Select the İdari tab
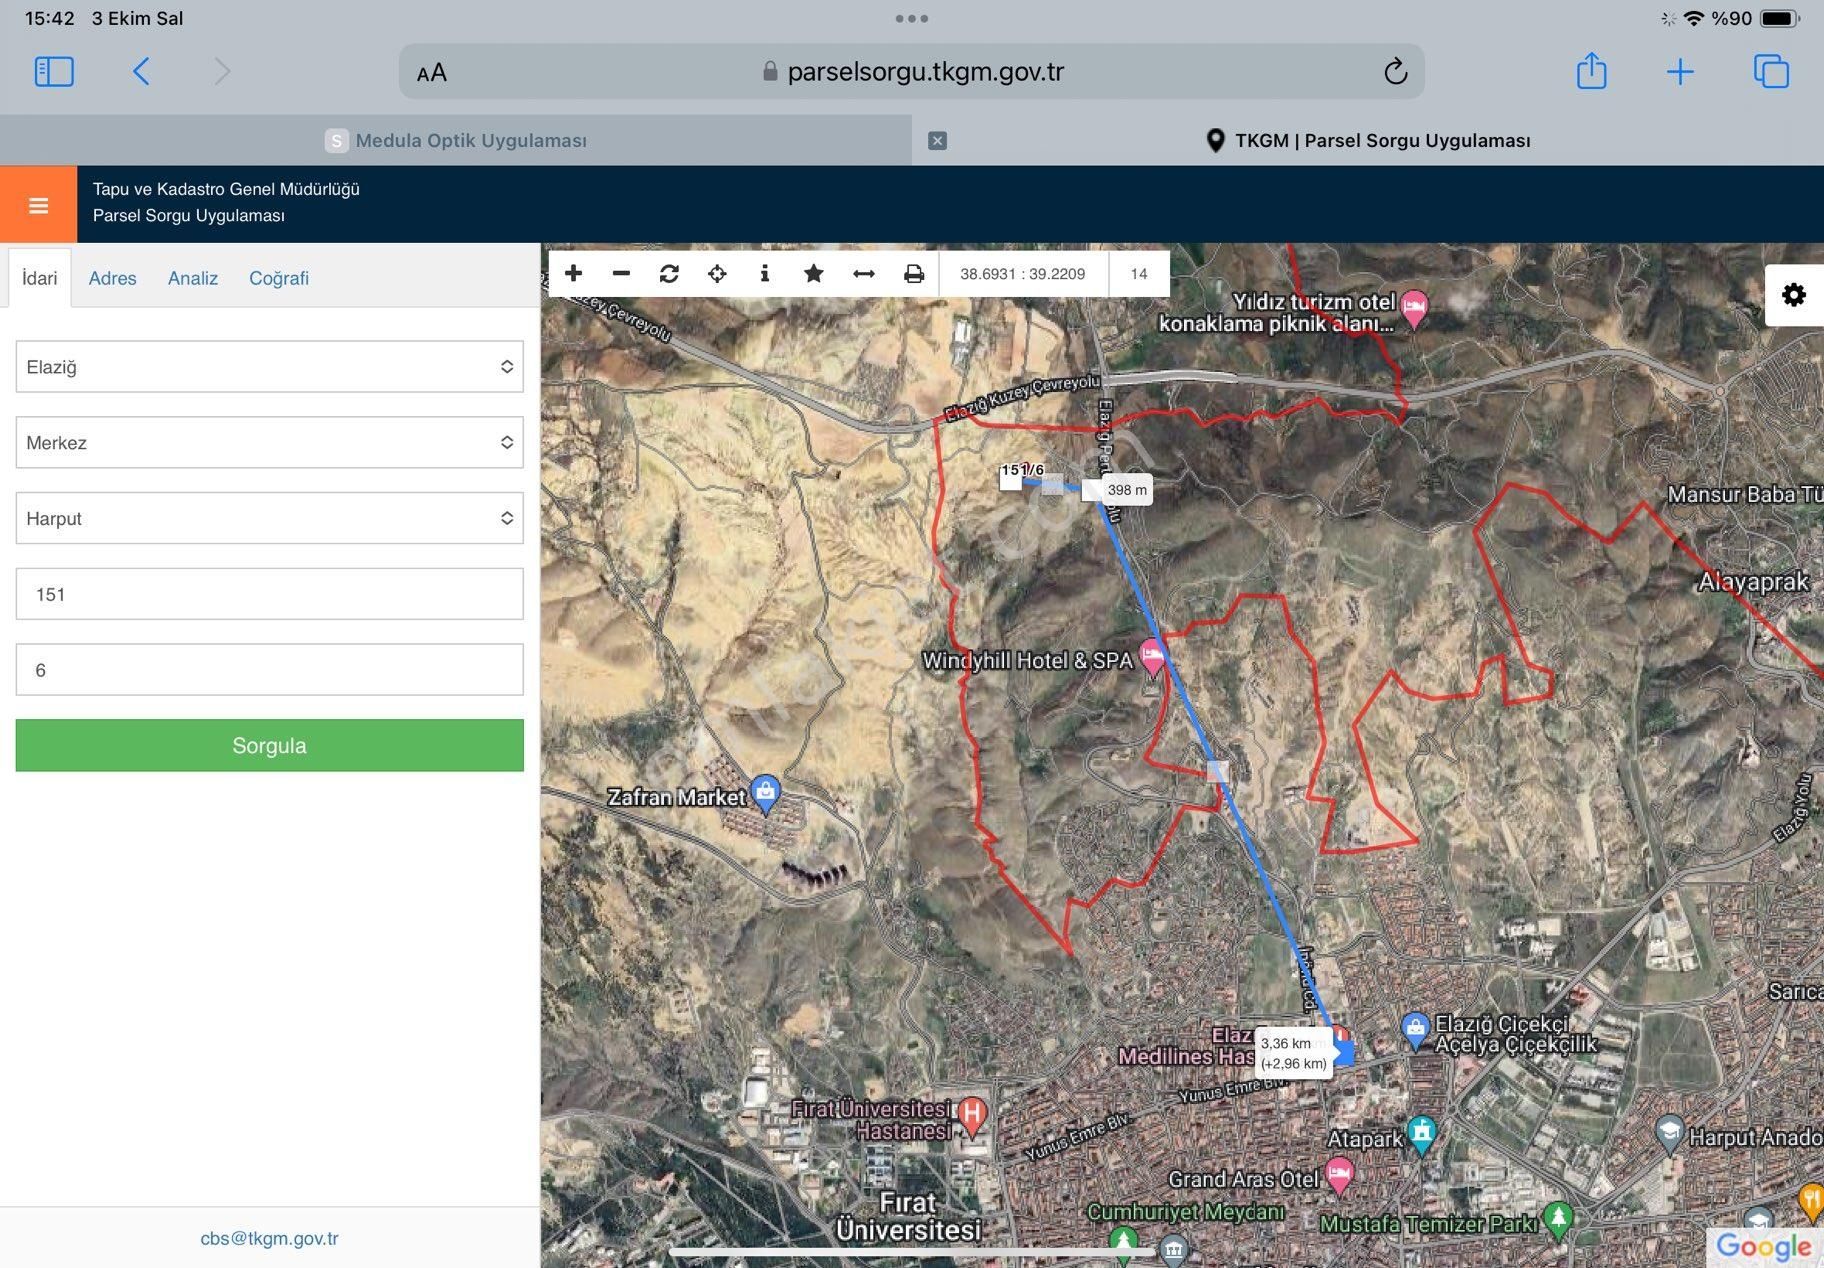This screenshot has height=1268, width=1824. pos(40,278)
